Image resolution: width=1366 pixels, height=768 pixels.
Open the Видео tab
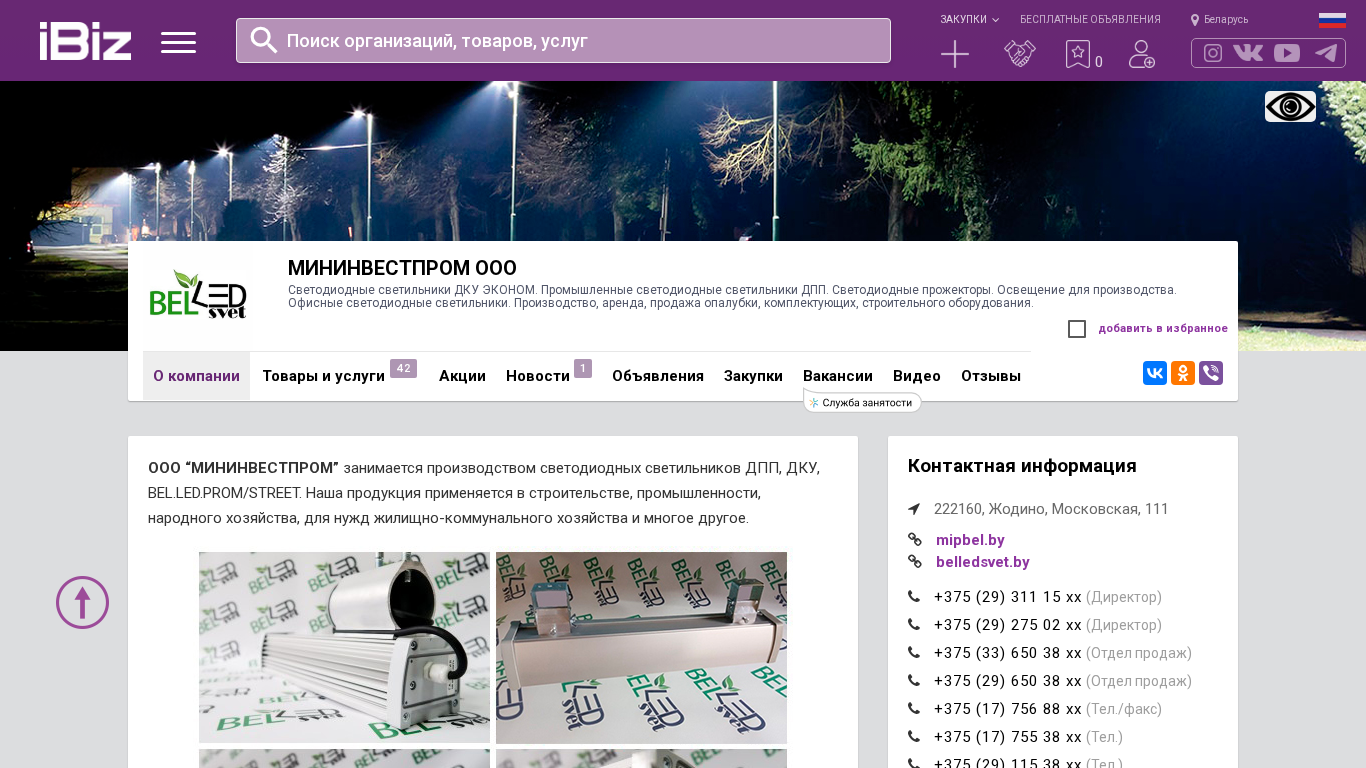[917, 376]
